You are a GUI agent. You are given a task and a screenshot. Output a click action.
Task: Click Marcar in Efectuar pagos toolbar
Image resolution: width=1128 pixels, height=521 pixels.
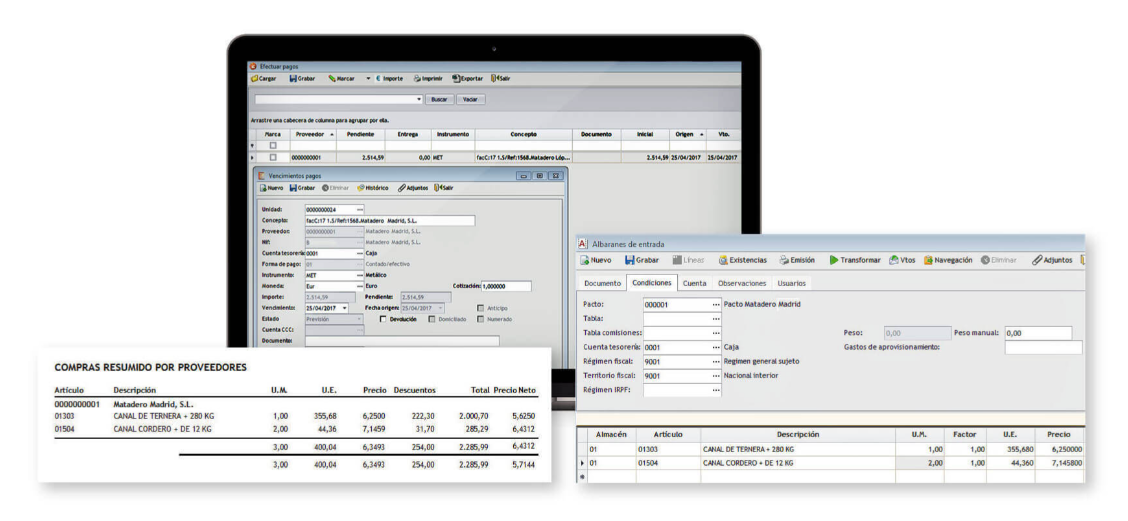[x=342, y=78]
